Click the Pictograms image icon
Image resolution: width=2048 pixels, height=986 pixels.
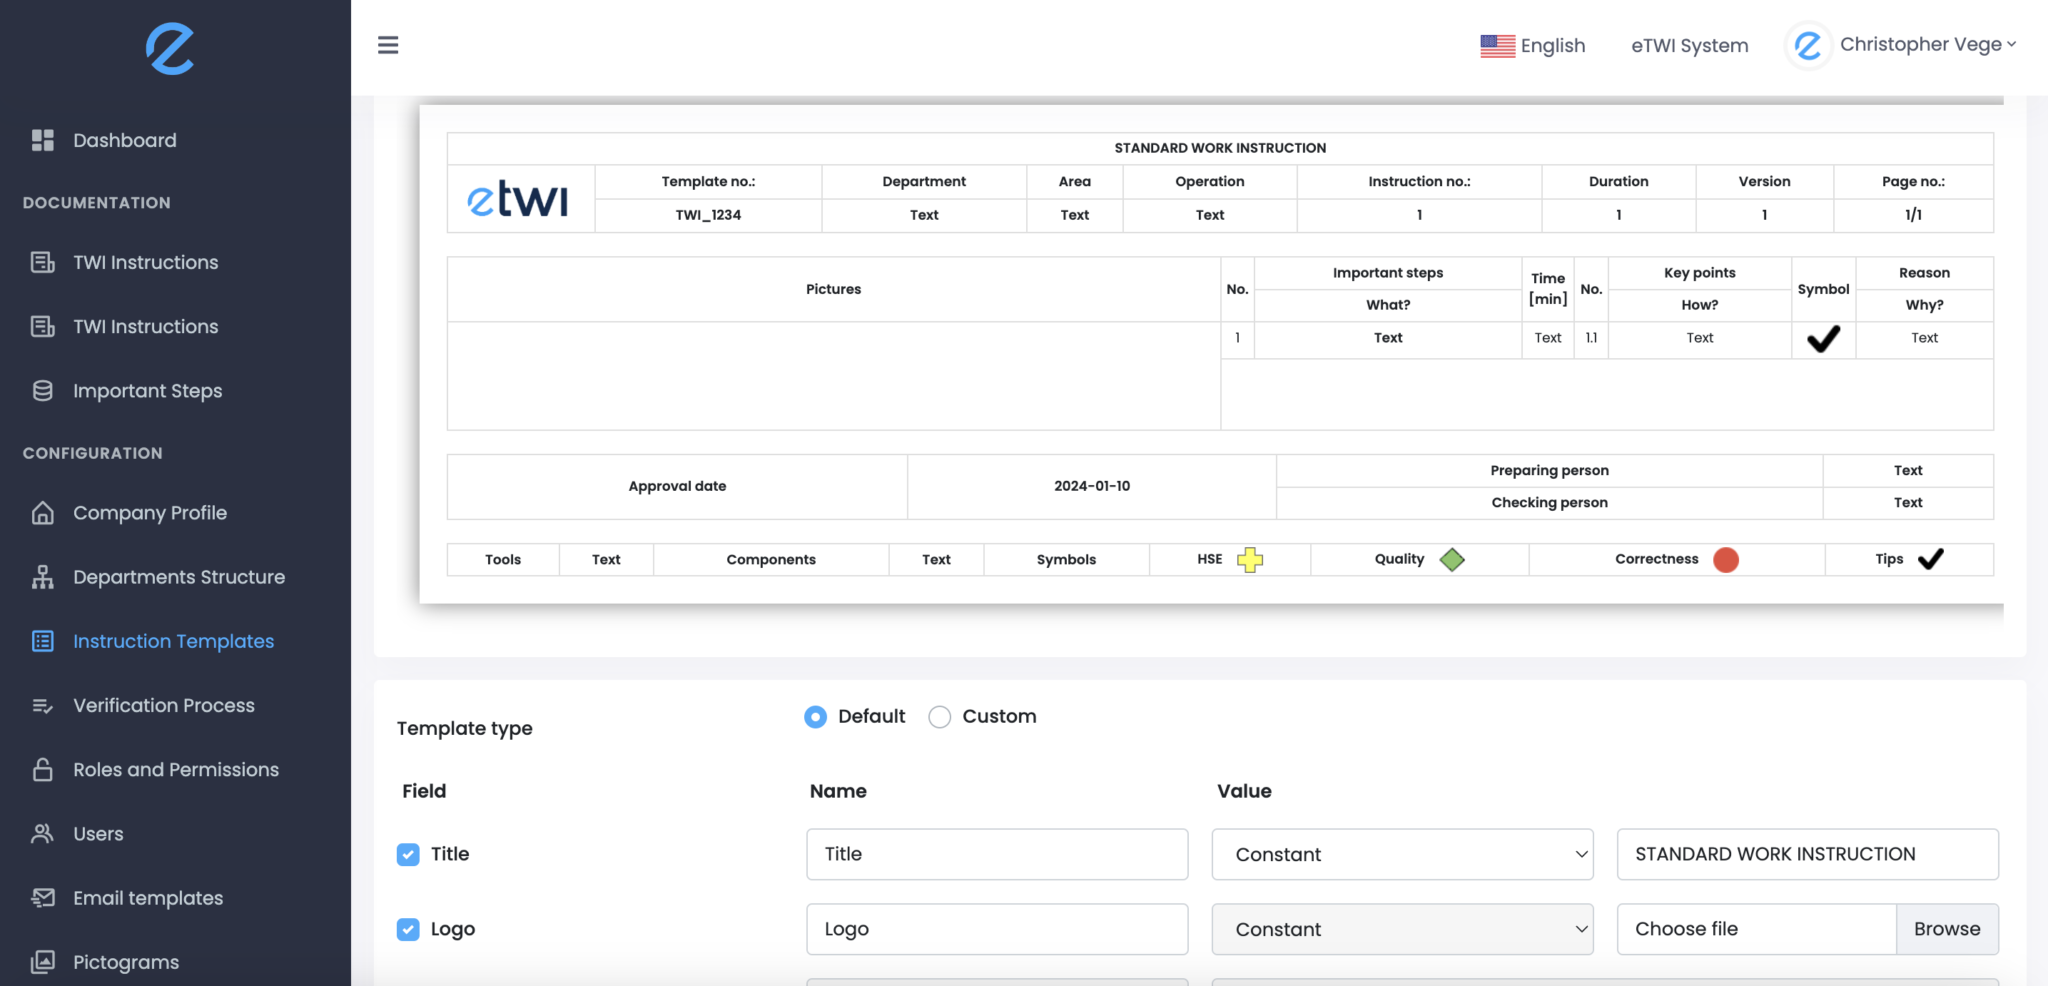tap(42, 962)
